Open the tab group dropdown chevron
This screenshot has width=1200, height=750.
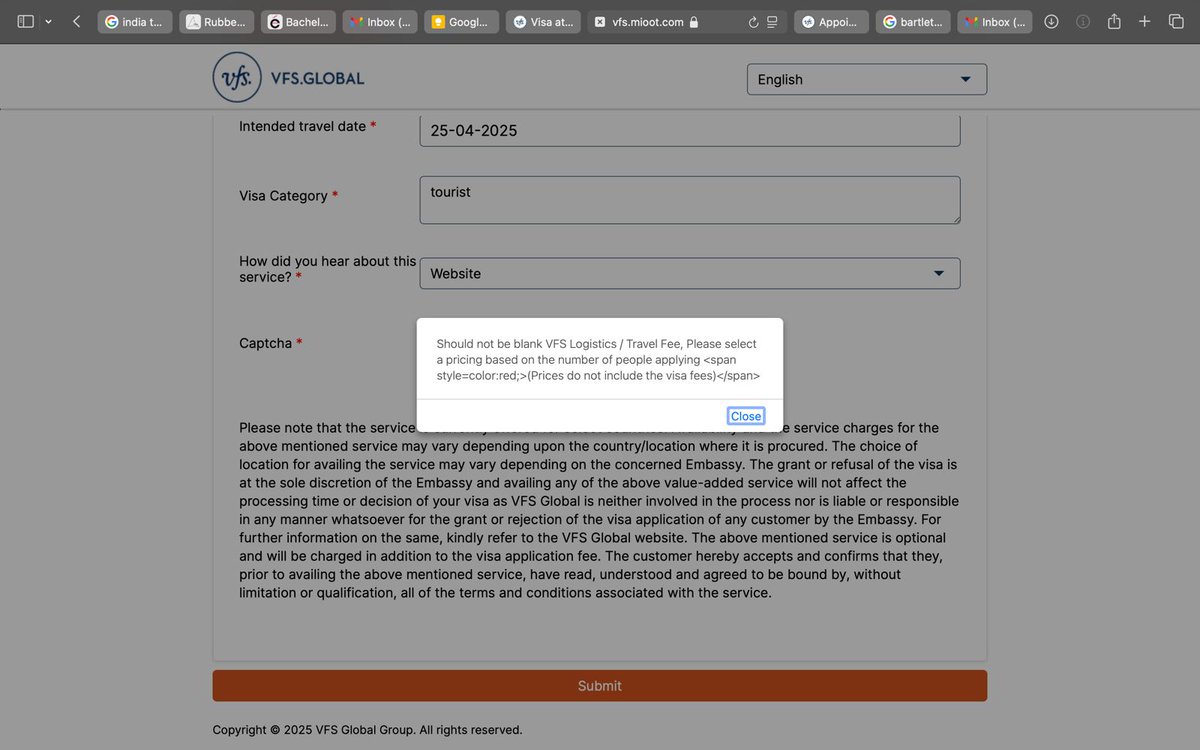[x=48, y=21]
